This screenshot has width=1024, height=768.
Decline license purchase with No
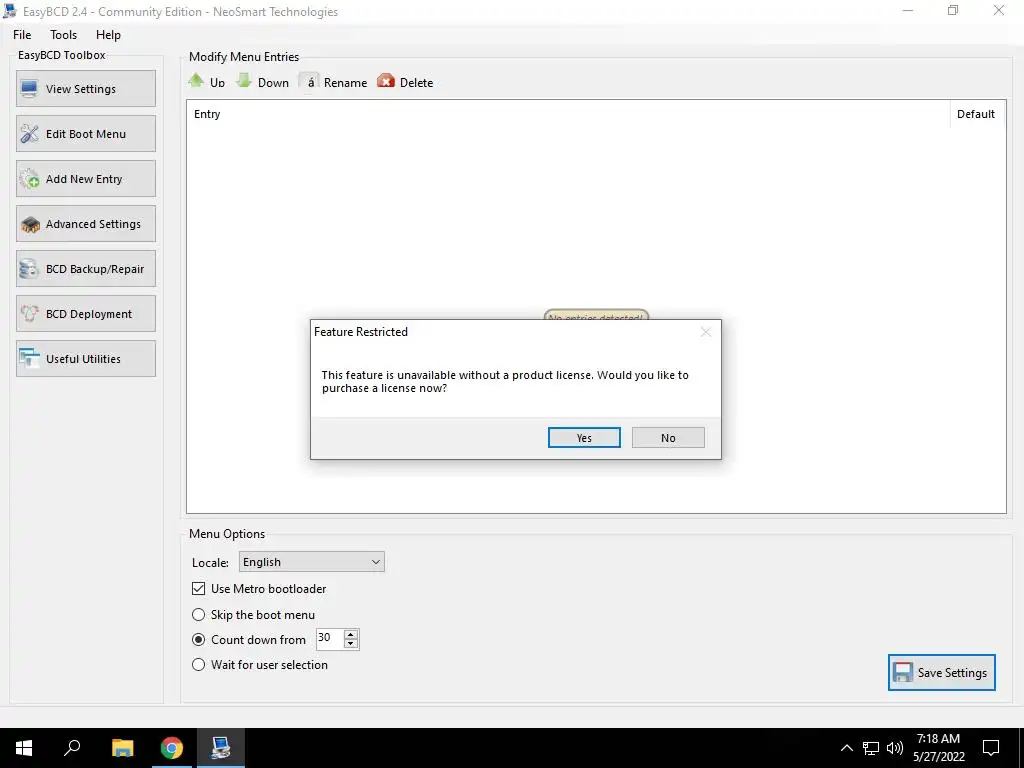(x=668, y=438)
